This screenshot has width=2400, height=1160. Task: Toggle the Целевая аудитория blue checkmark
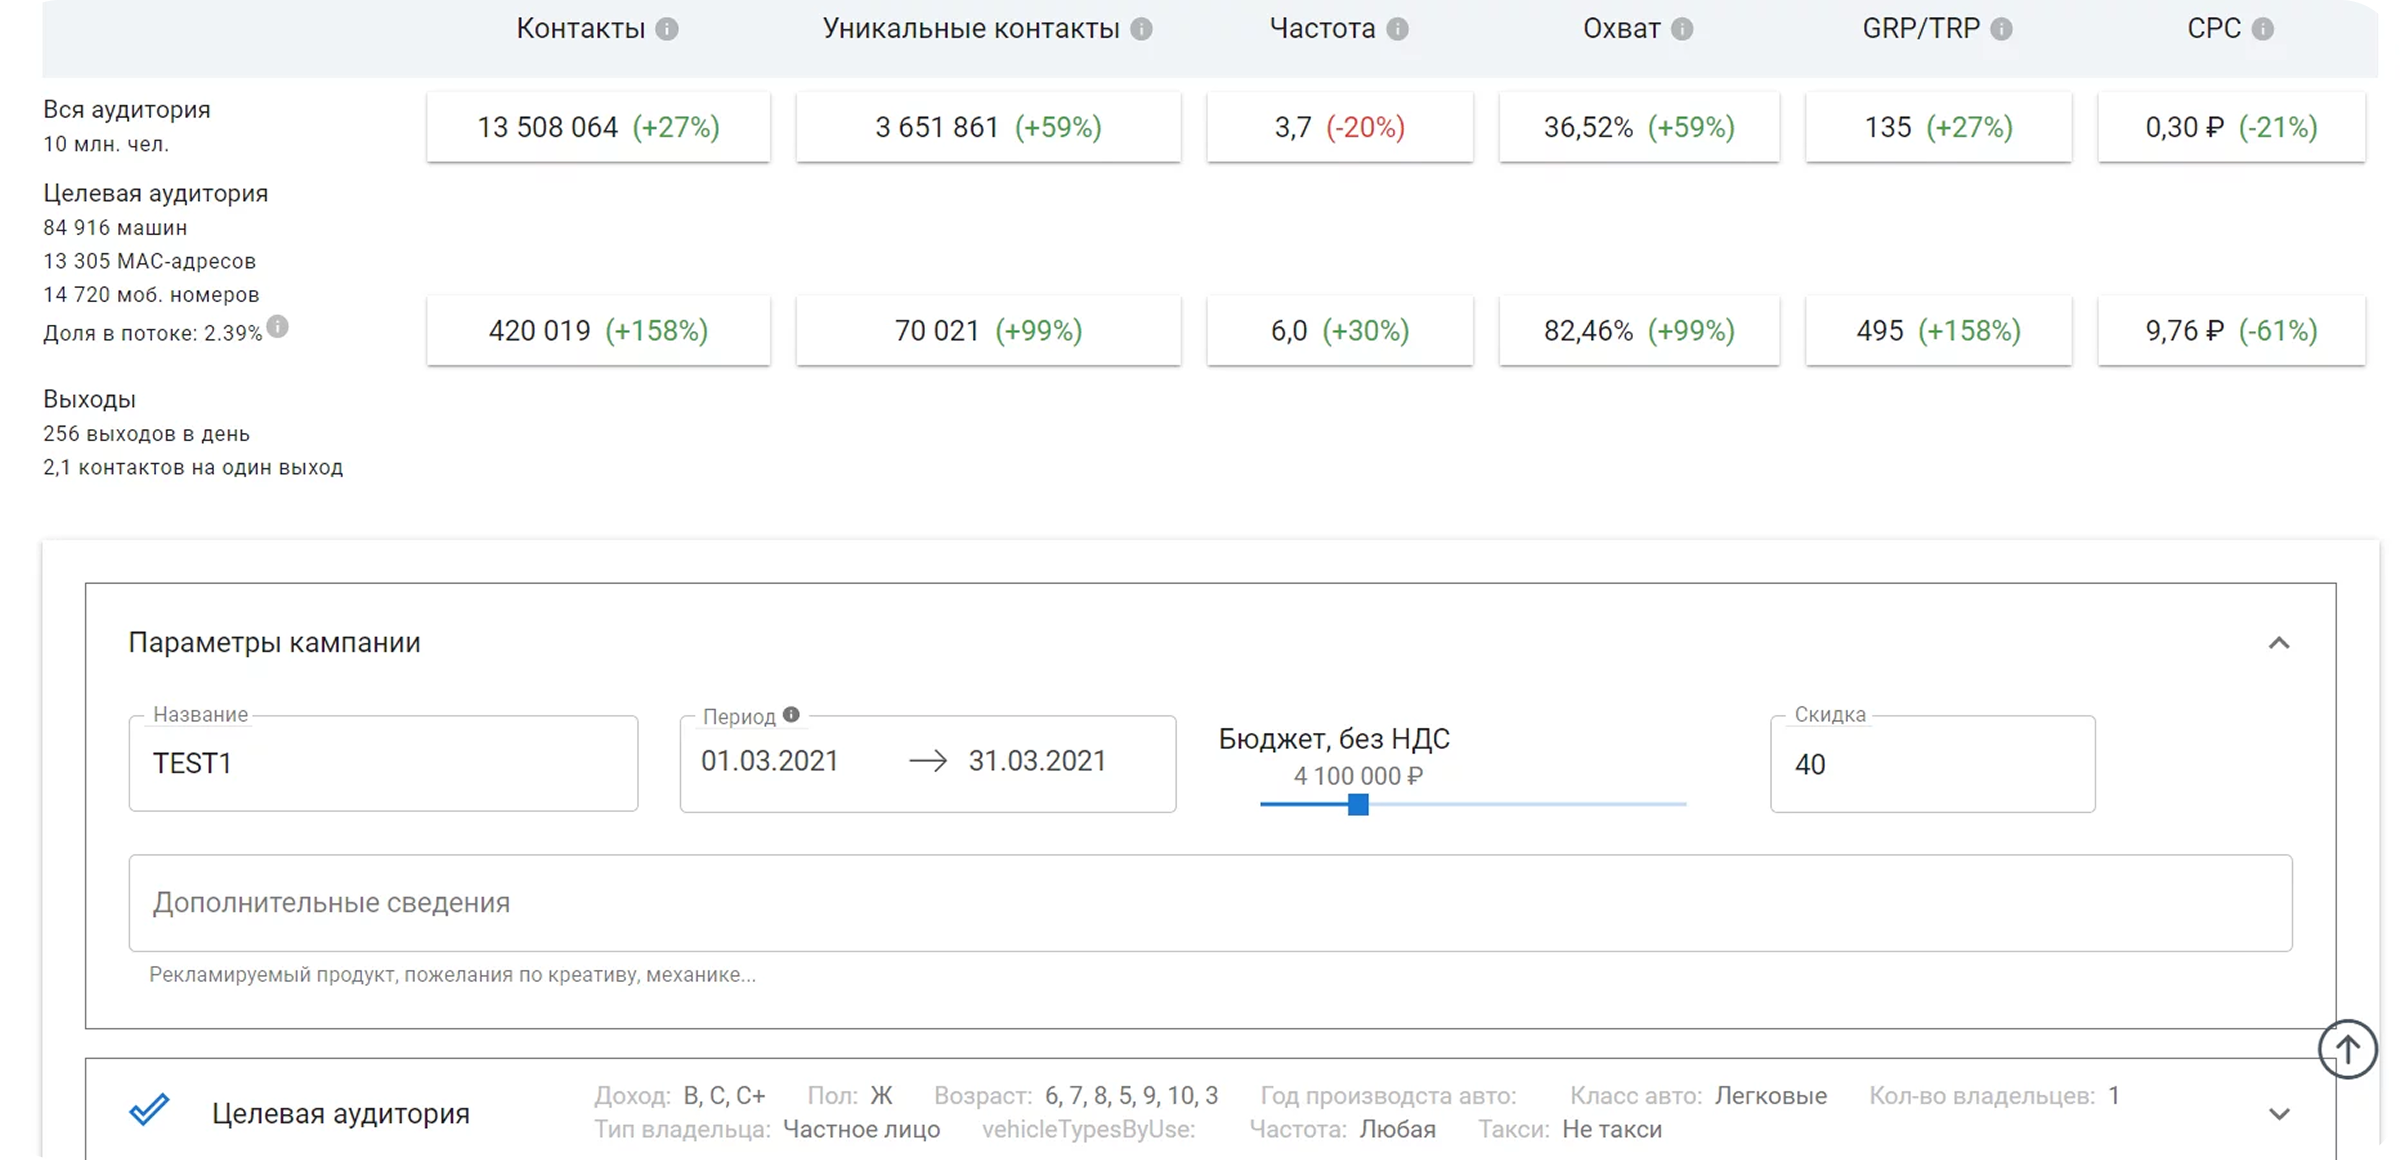point(150,1110)
